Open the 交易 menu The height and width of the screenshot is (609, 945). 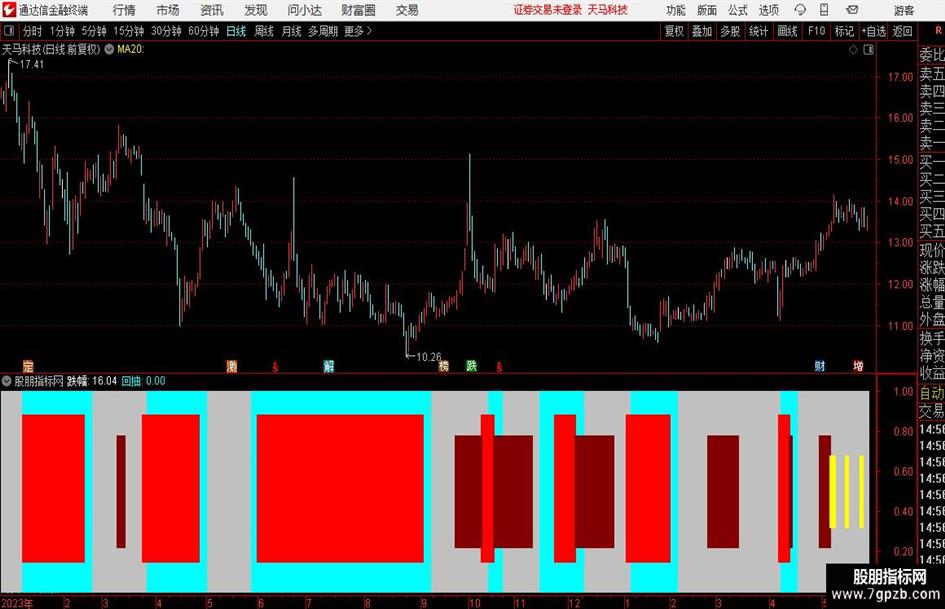coord(407,10)
